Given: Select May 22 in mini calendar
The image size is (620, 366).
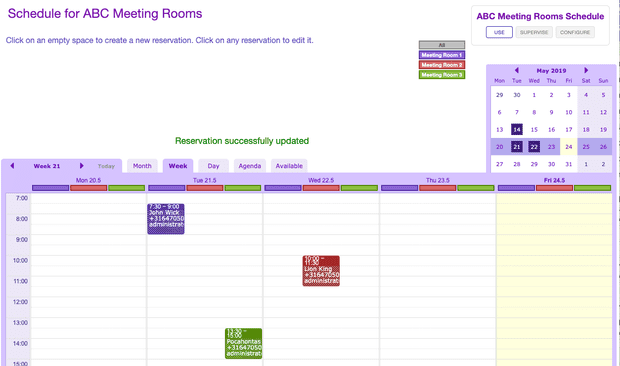Looking at the screenshot, I should pyautogui.click(x=534, y=147).
